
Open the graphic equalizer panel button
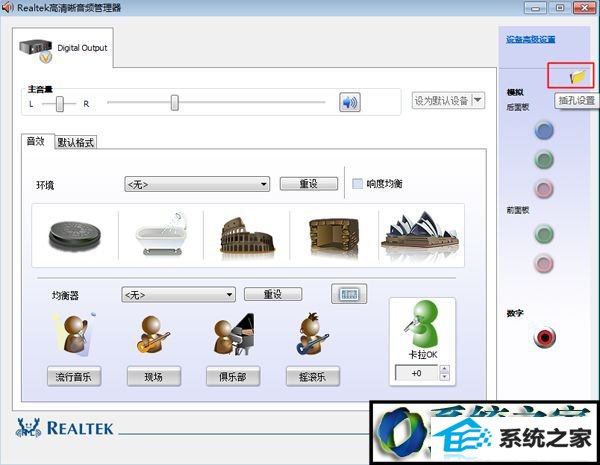[349, 294]
